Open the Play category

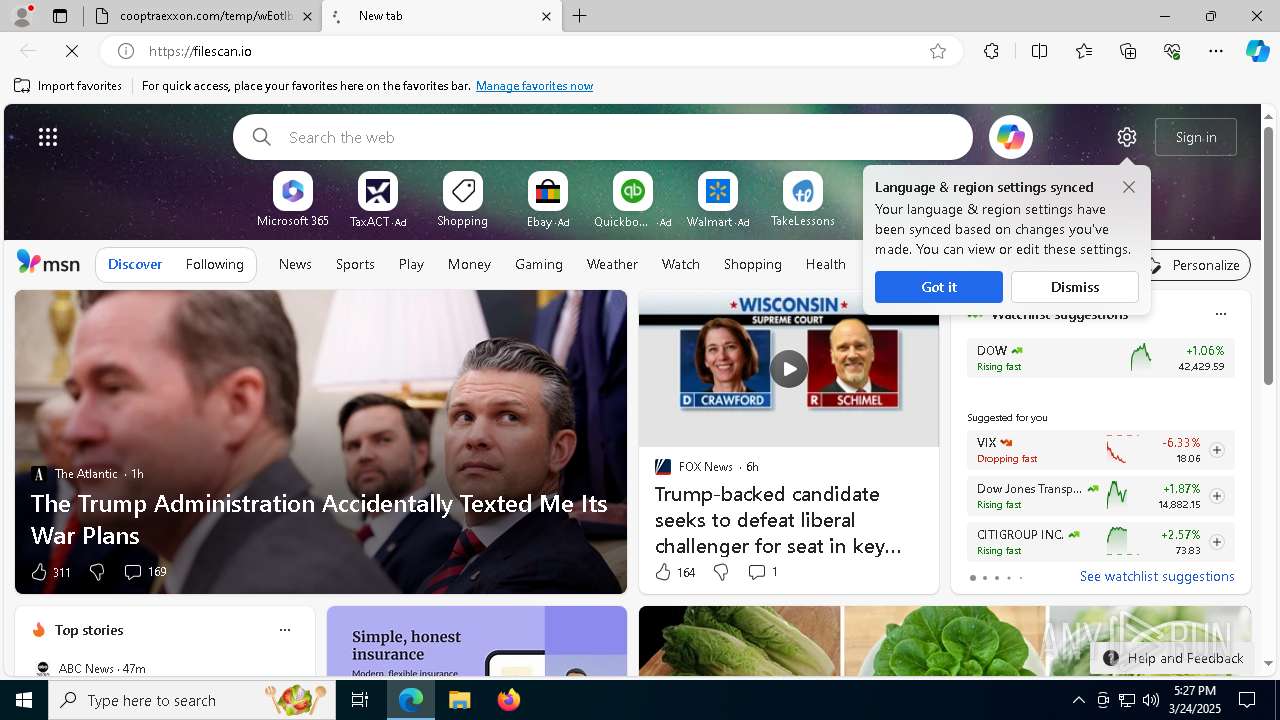pyautogui.click(x=411, y=264)
